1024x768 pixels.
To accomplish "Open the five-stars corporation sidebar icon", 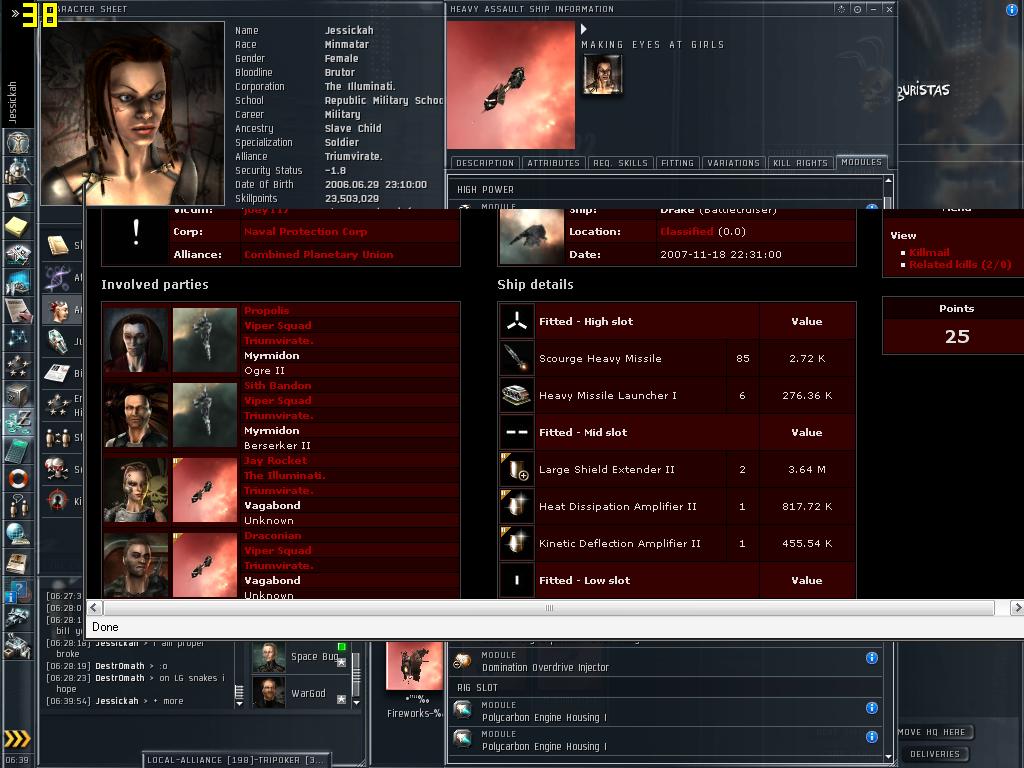I will click(18, 366).
